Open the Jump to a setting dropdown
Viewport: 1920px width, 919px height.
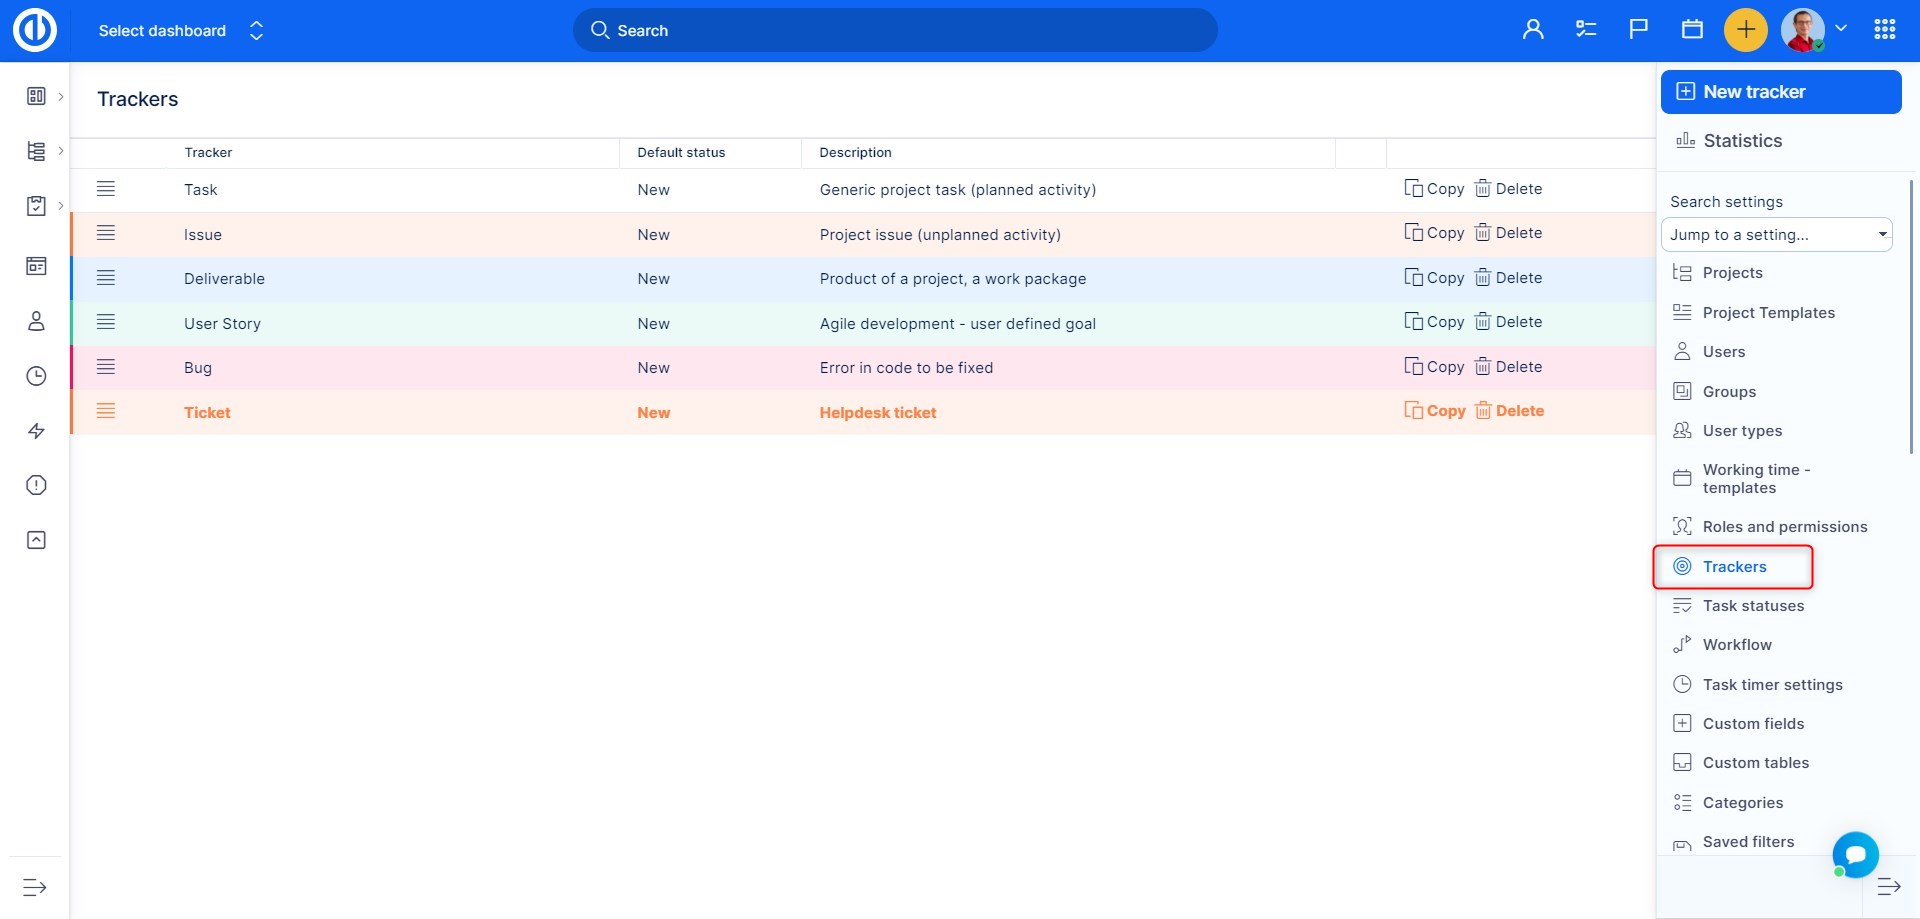pos(1776,235)
